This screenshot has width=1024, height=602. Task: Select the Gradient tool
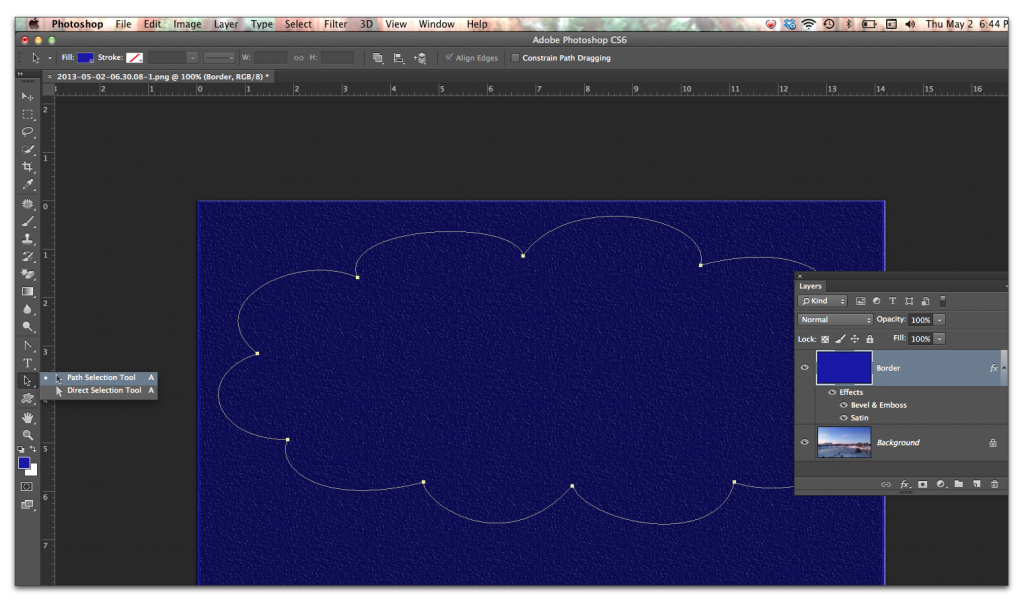(x=27, y=292)
